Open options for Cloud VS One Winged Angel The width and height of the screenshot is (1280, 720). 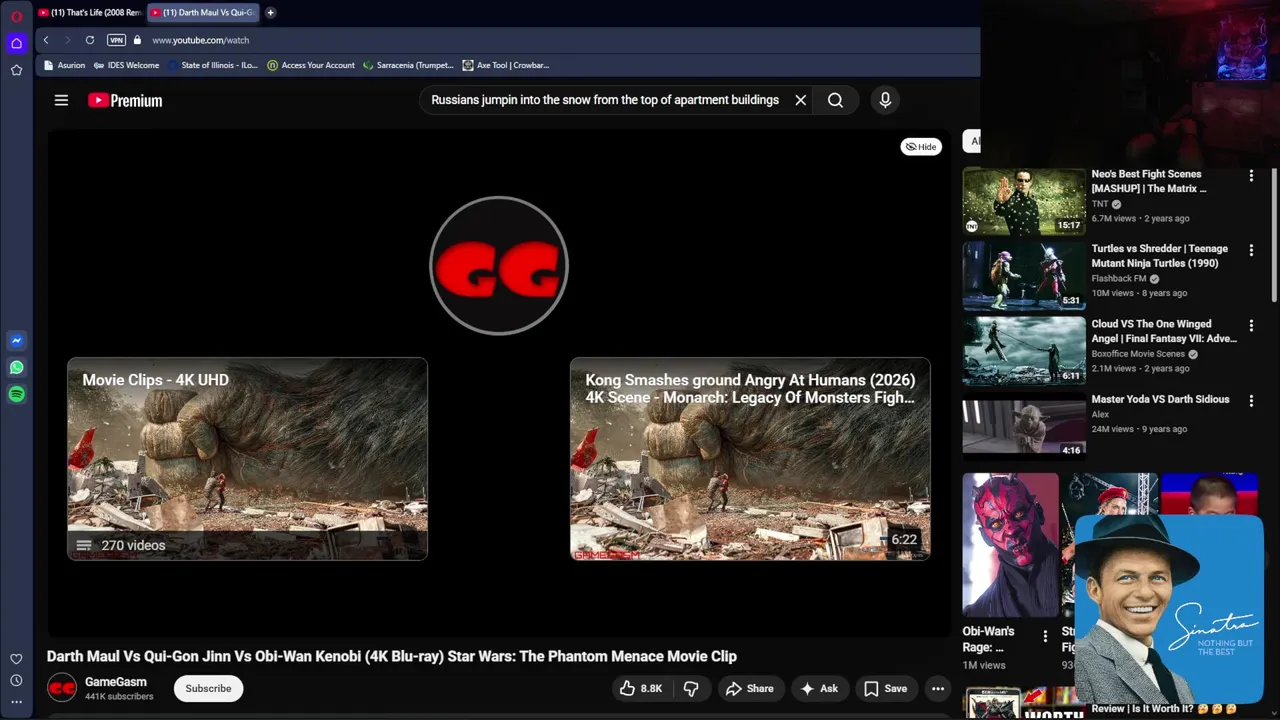(x=1251, y=326)
